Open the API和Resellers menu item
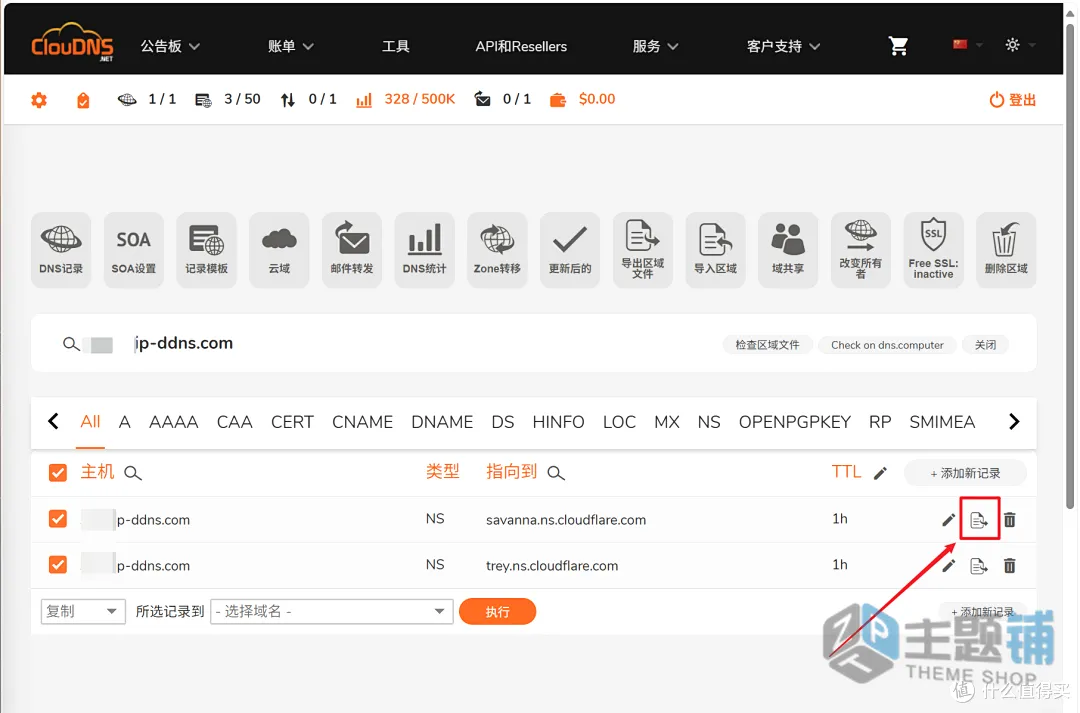 pyautogui.click(x=521, y=46)
